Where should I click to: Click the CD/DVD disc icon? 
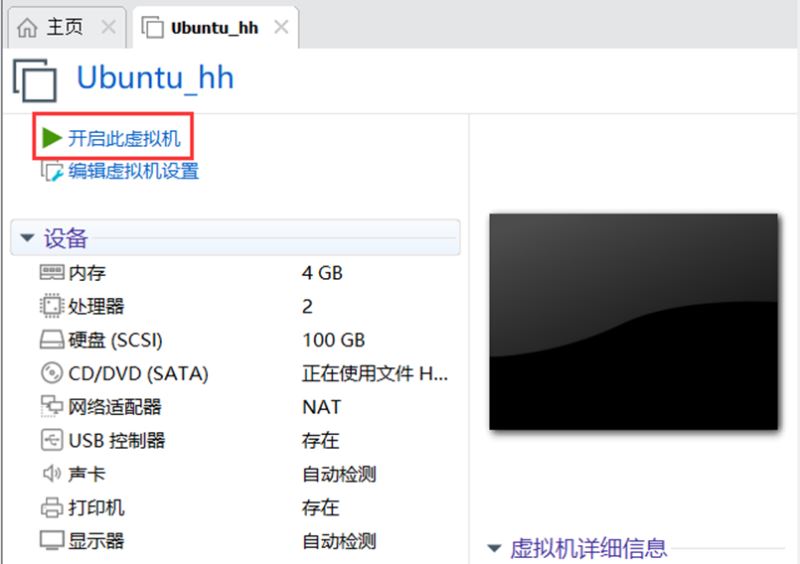pos(52,373)
